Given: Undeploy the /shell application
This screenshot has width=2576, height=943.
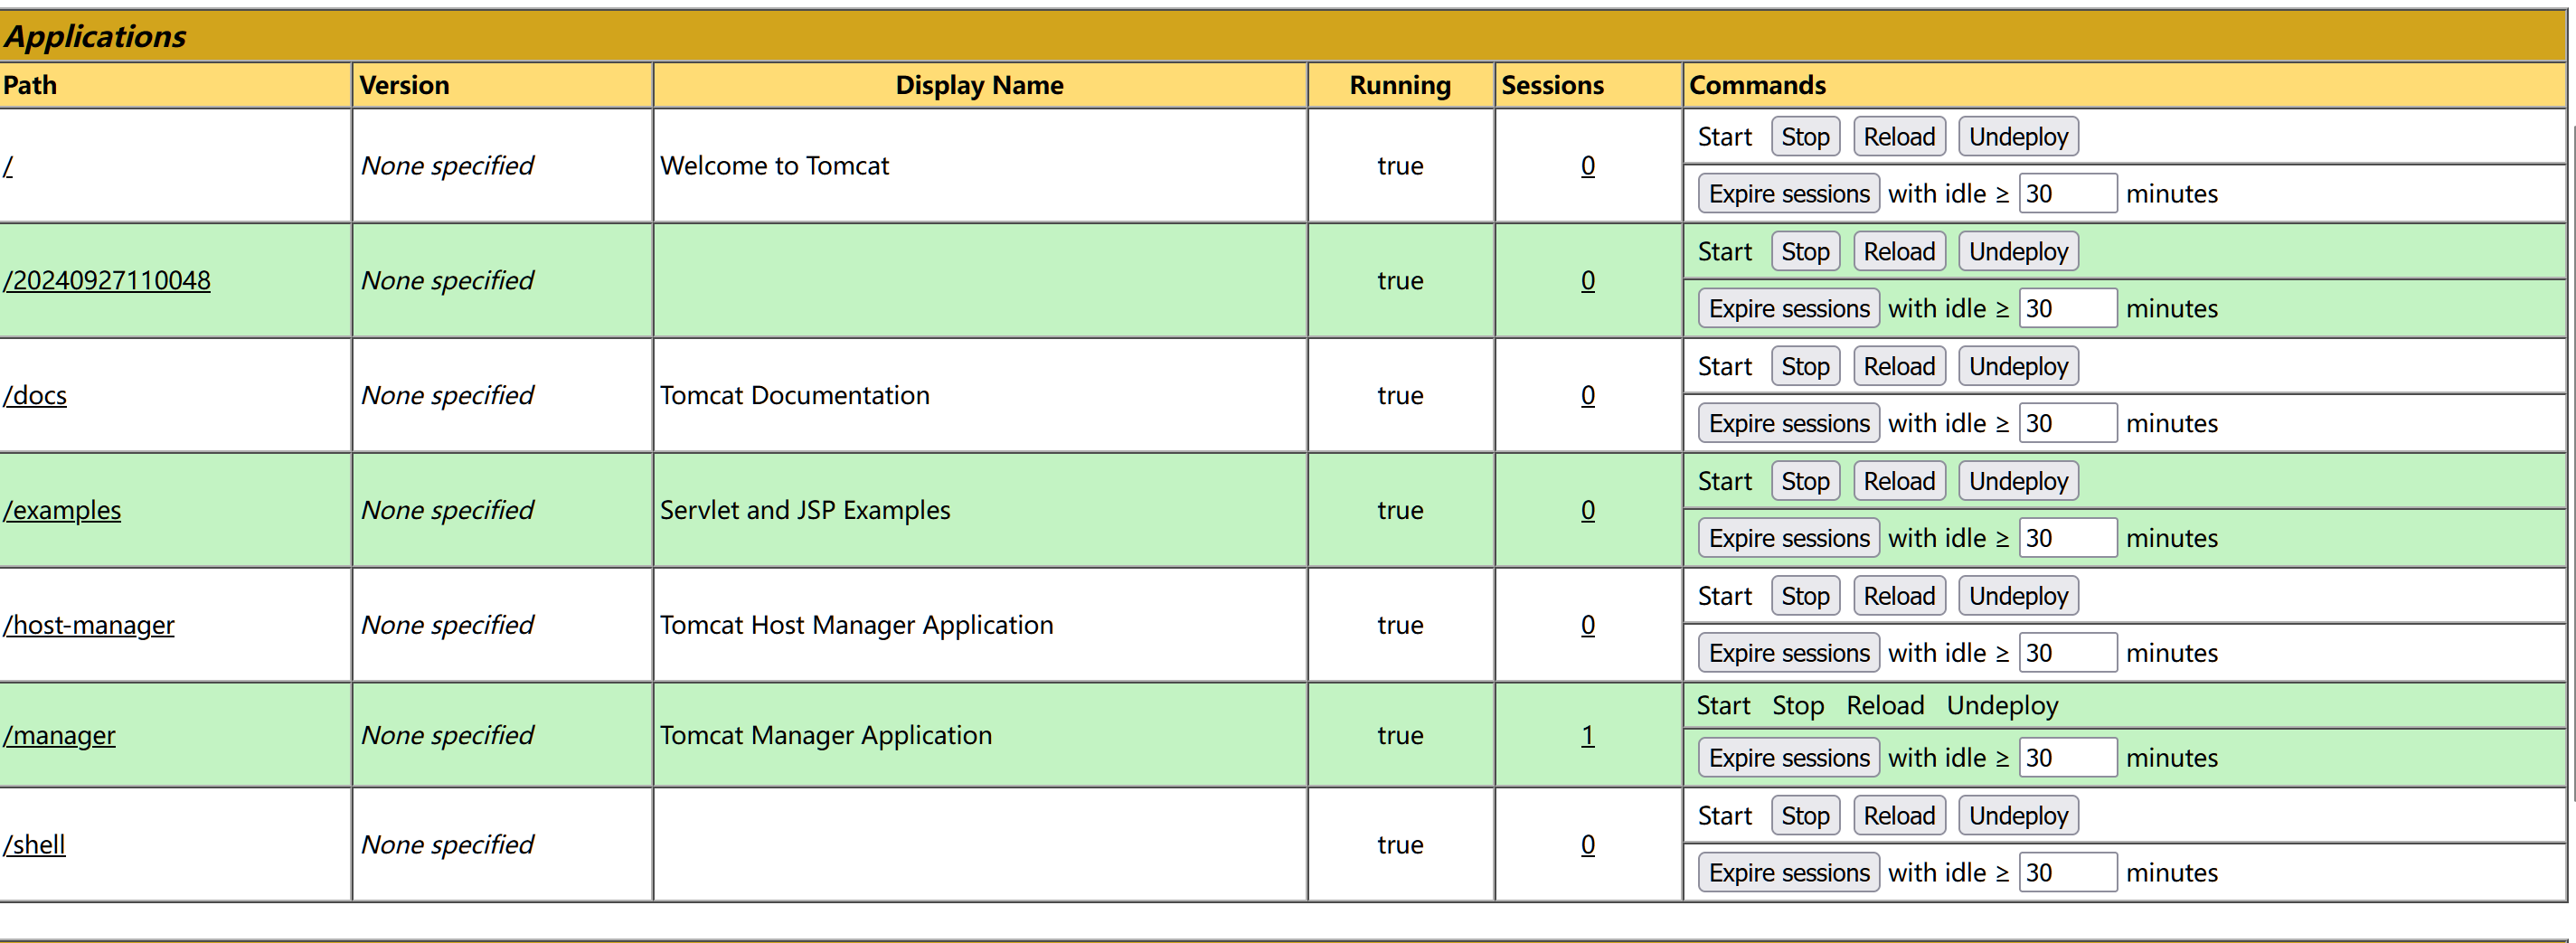Looking at the screenshot, I should pos(2018,817).
